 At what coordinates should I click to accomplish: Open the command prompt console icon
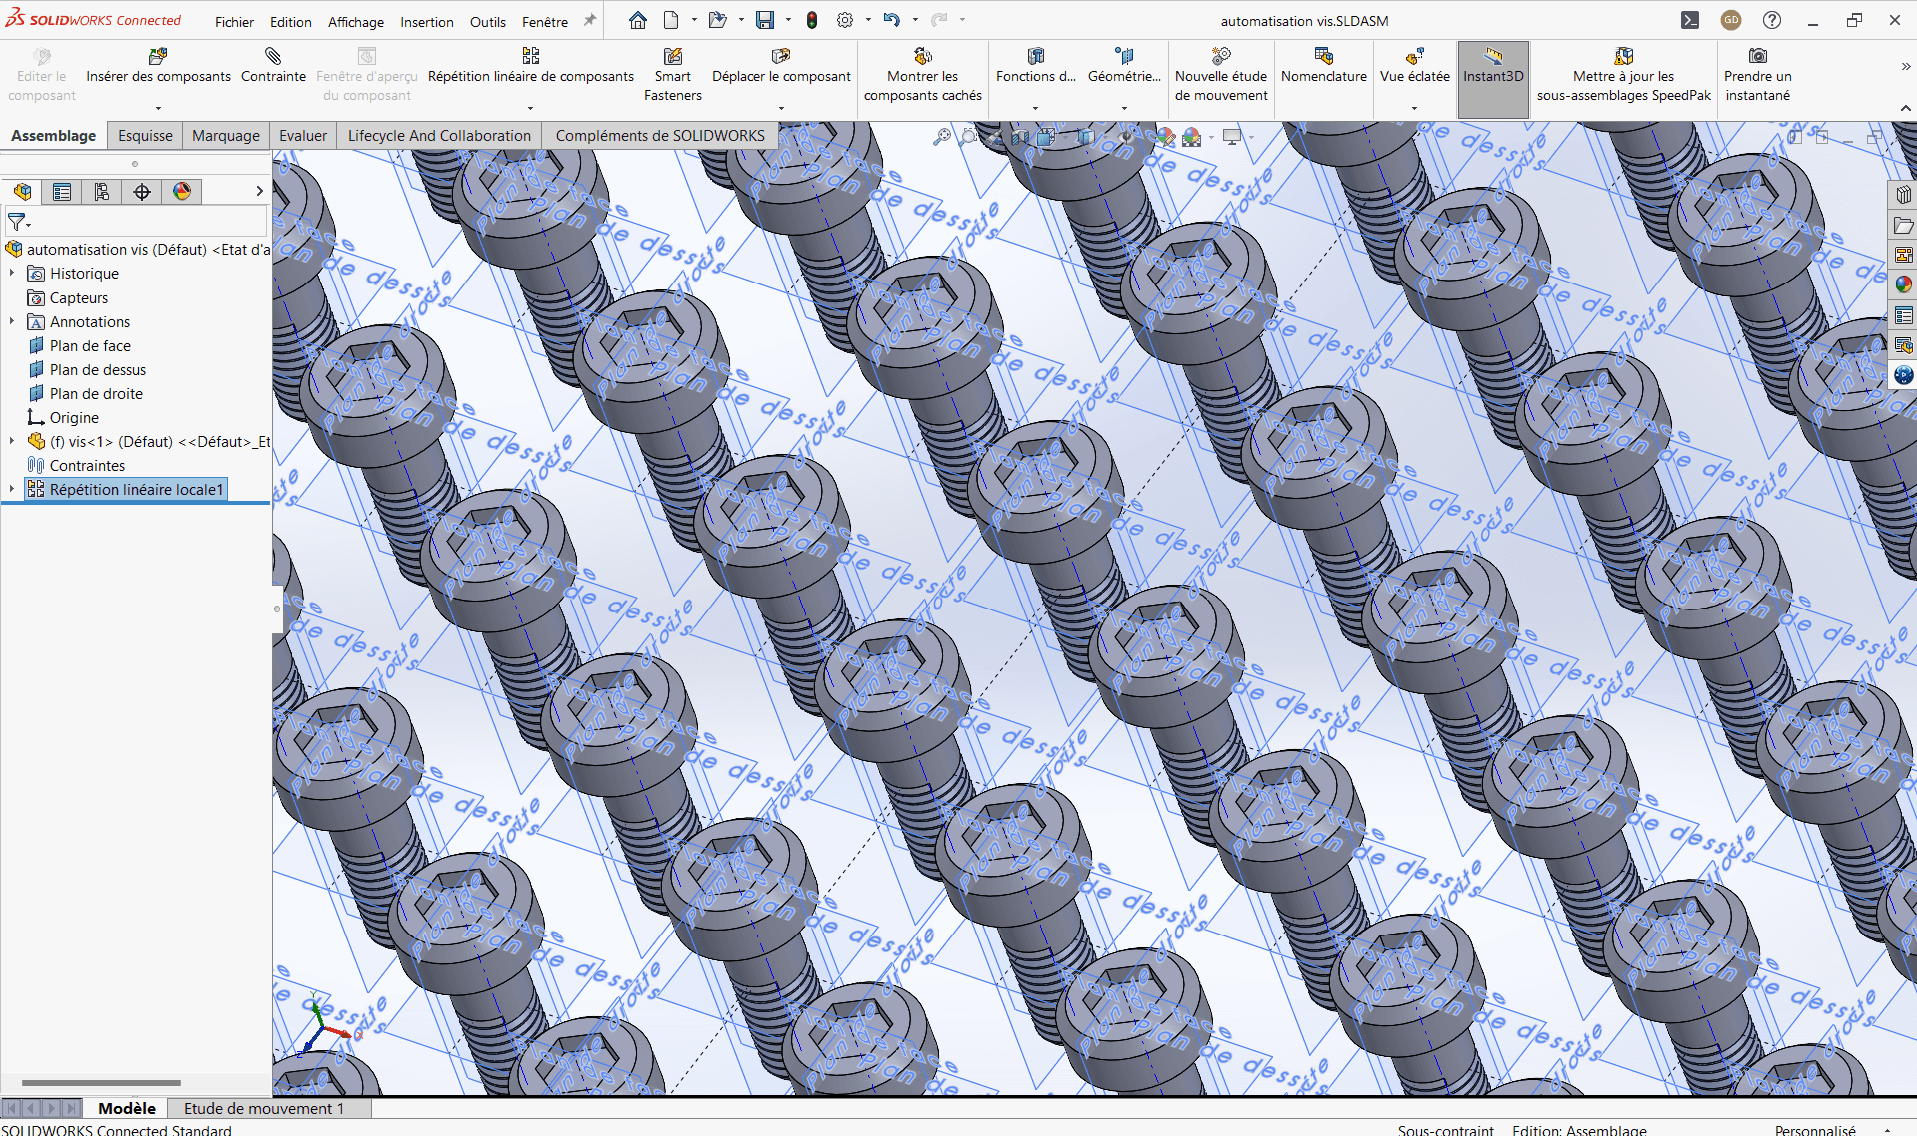(x=1690, y=20)
